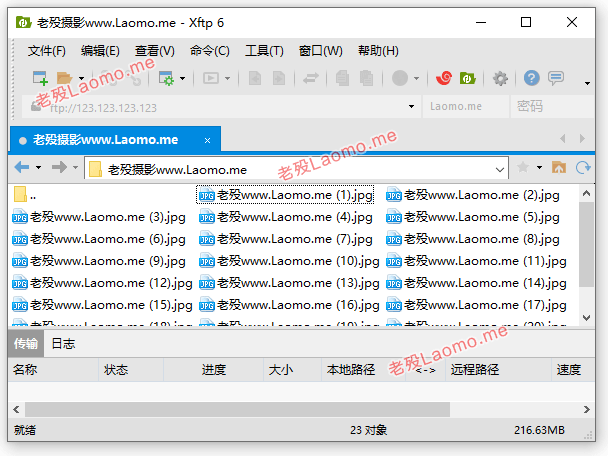Select file 老殁www.Laomo.me (13).jpg
The image size is (608, 456).
click(289, 283)
